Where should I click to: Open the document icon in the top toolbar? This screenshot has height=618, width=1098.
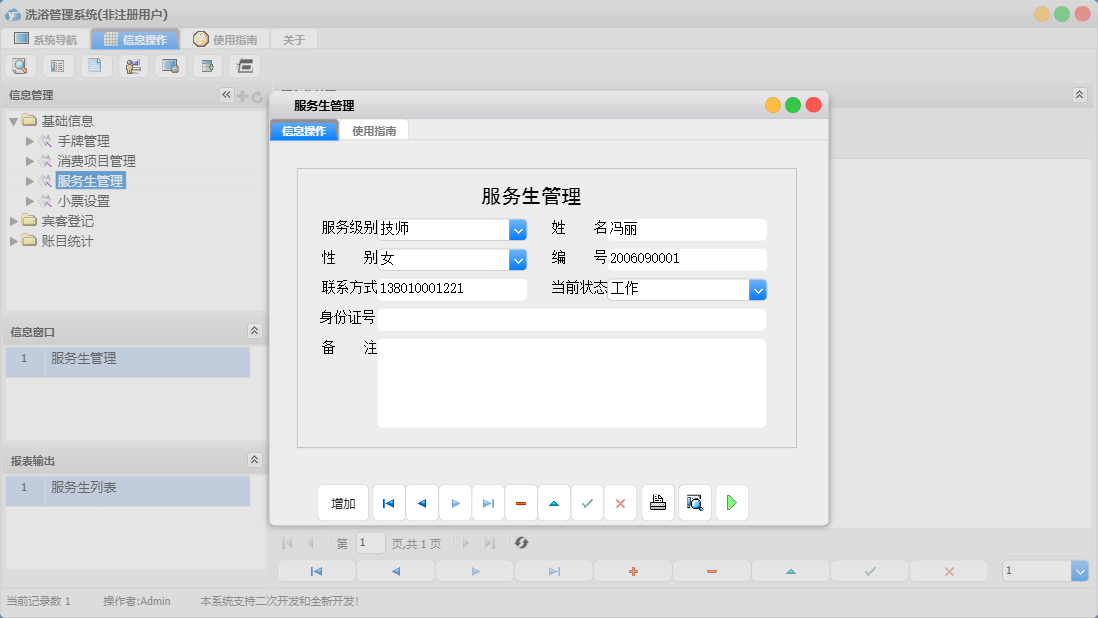pyautogui.click(x=95, y=66)
